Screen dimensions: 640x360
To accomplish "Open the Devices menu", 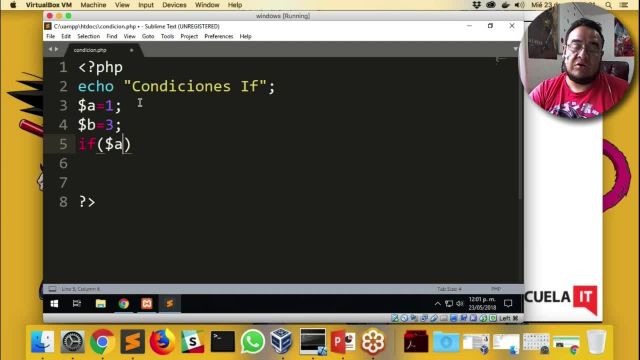I will (x=174, y=5).
